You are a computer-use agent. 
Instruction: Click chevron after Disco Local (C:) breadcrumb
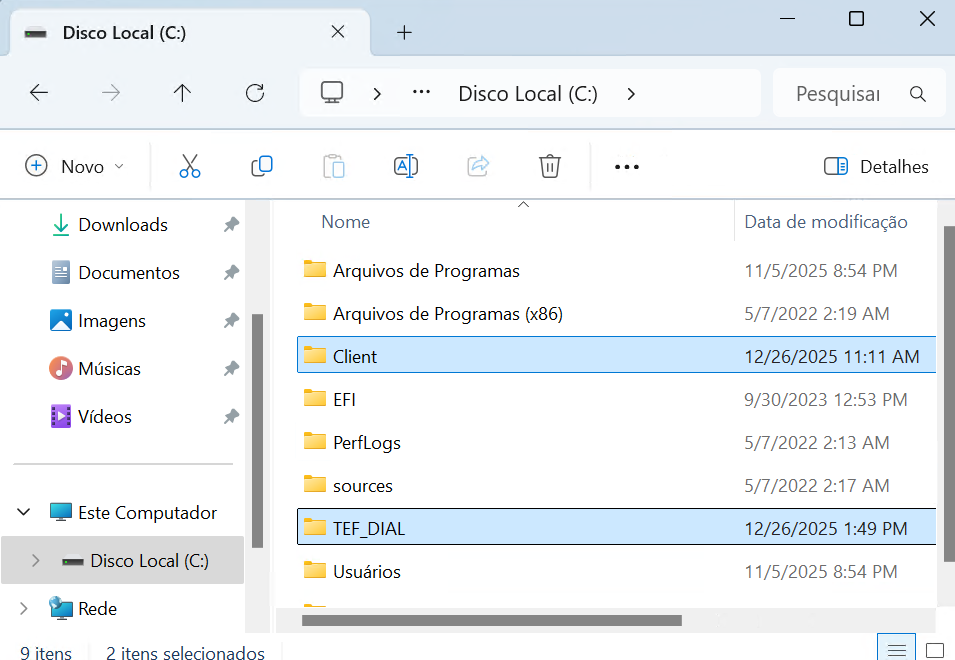pos(631,94)
